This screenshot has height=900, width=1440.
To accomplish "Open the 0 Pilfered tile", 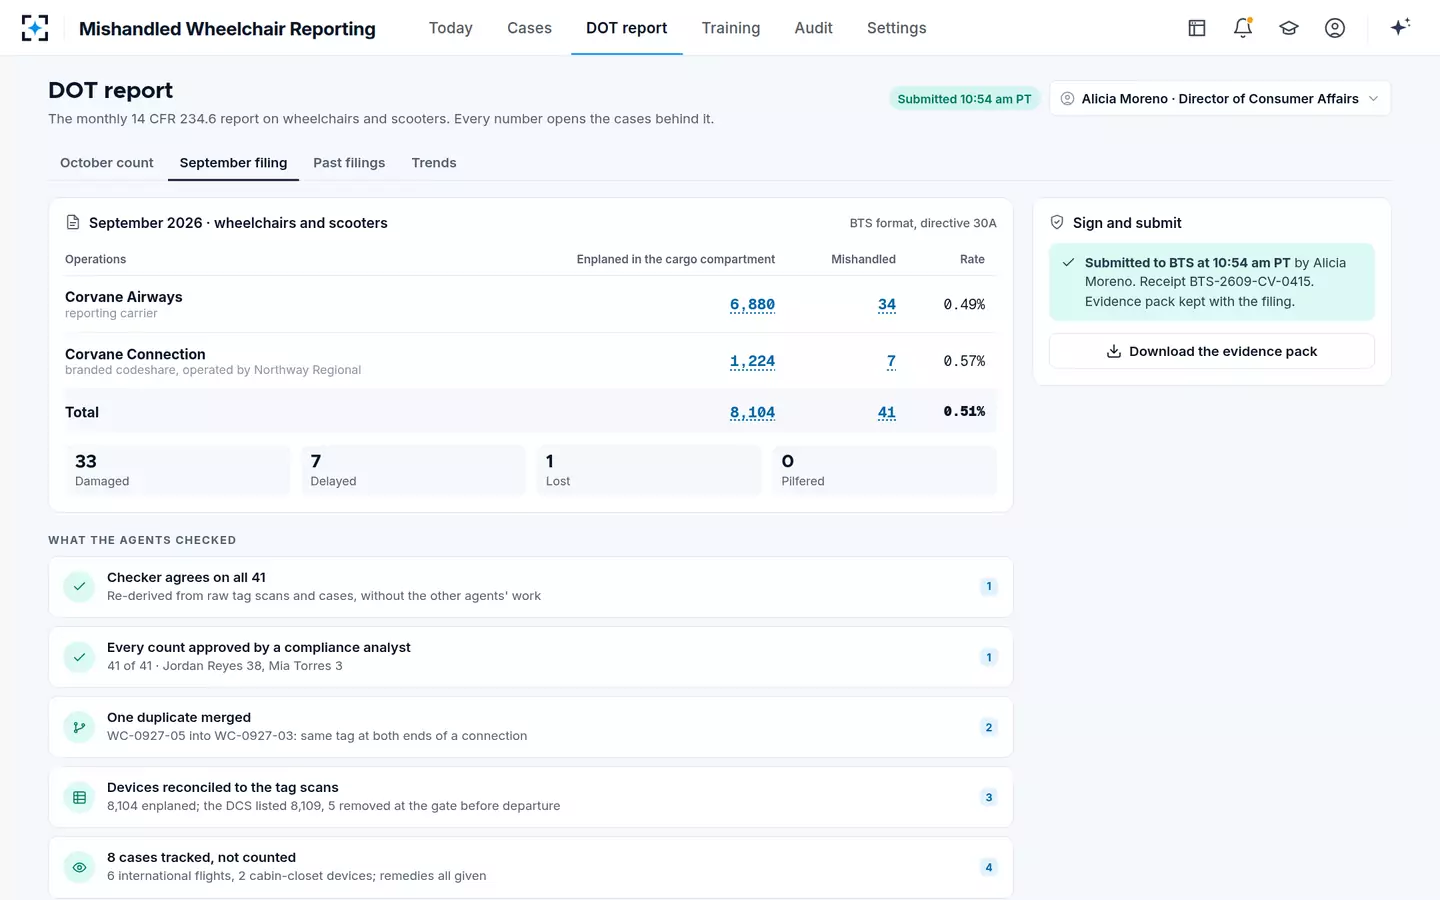I will (884, 470).
